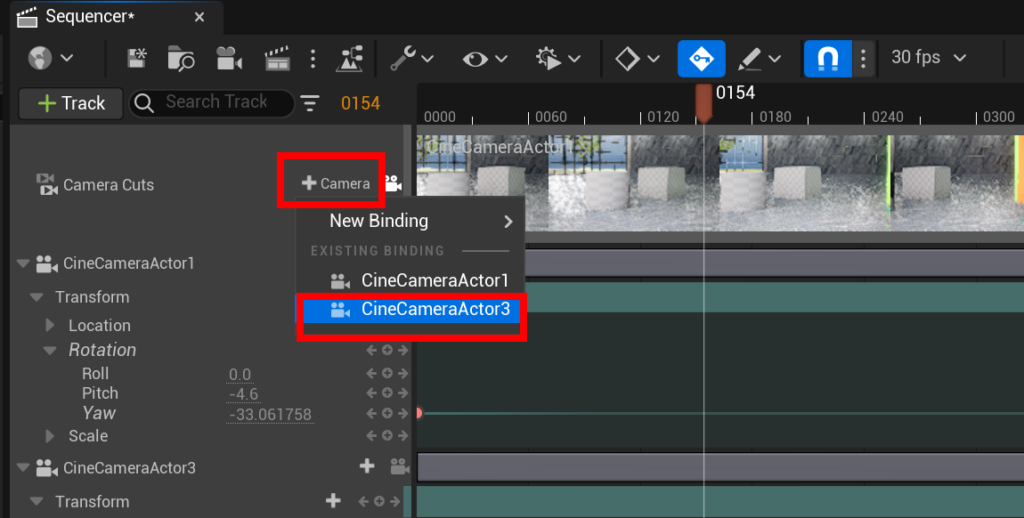
Task: Click plus on CineCameraActor3 track row
Action: pyautogui.click(x=367, y=466)
